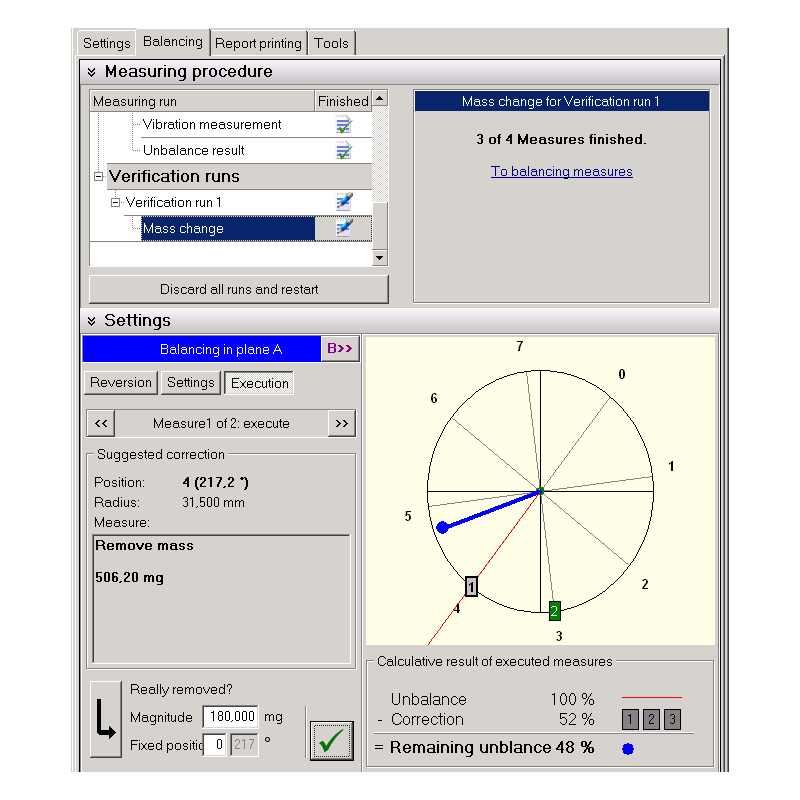Screen dimensions: 800x800
Task: Toggle correction measure box 3
Action: (672, 719)
